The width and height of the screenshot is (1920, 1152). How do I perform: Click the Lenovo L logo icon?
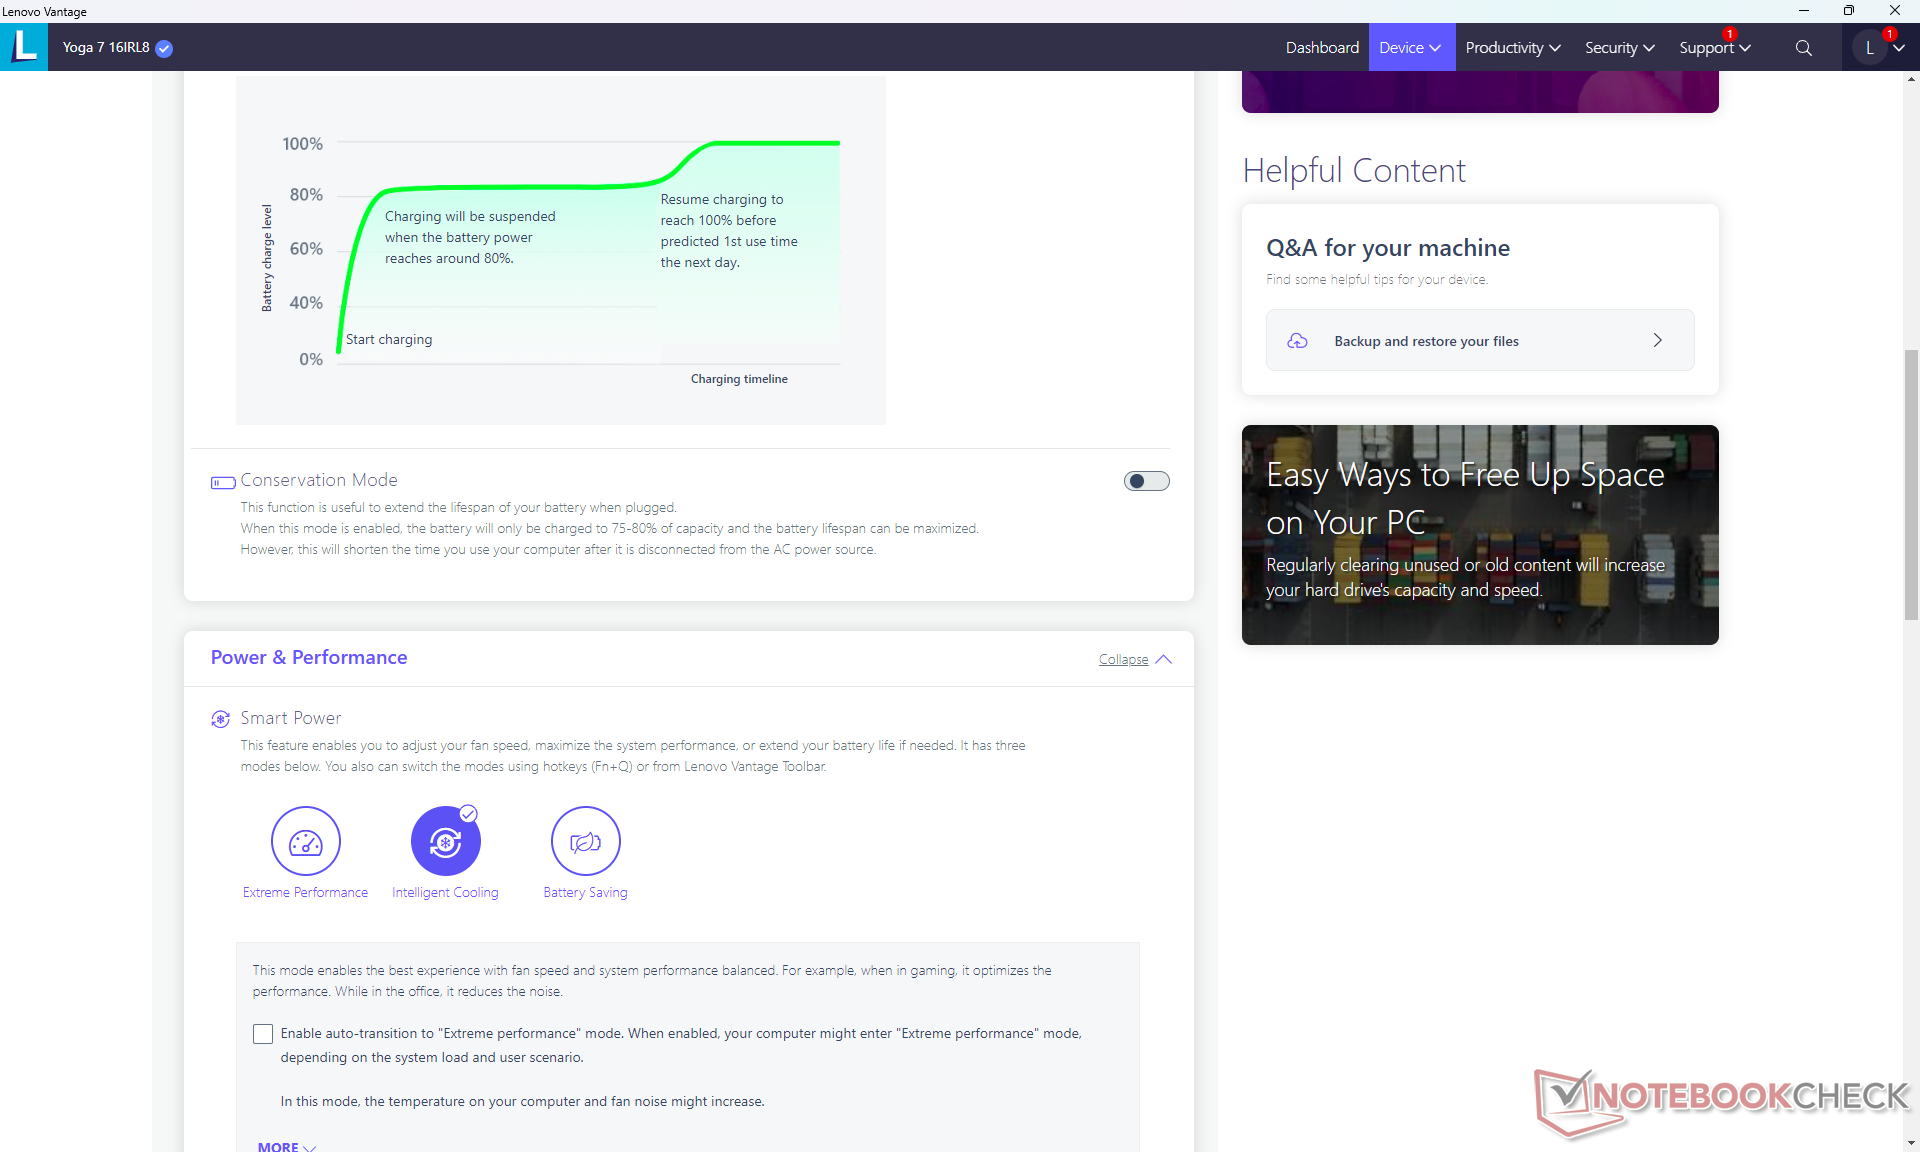pos(24,47)
